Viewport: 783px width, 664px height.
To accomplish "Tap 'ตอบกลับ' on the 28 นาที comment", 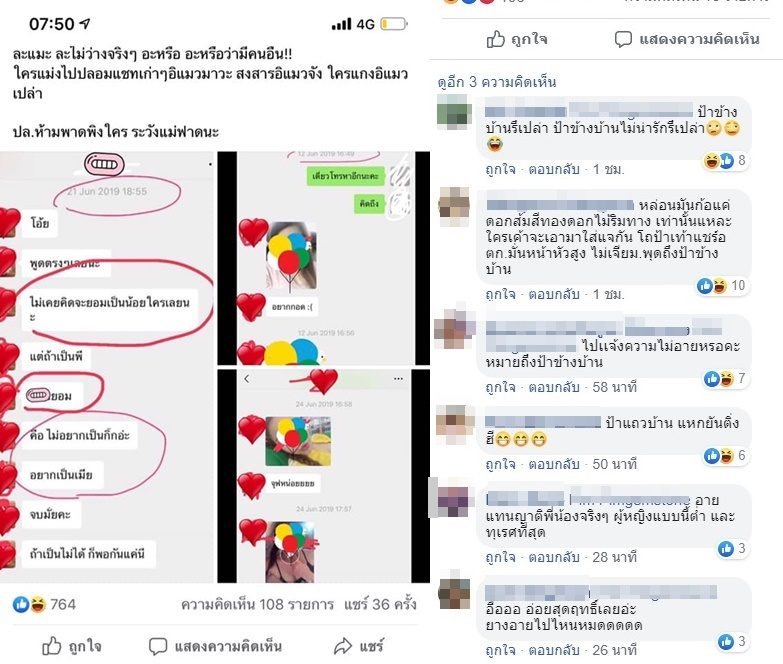I will pos(554,557).
